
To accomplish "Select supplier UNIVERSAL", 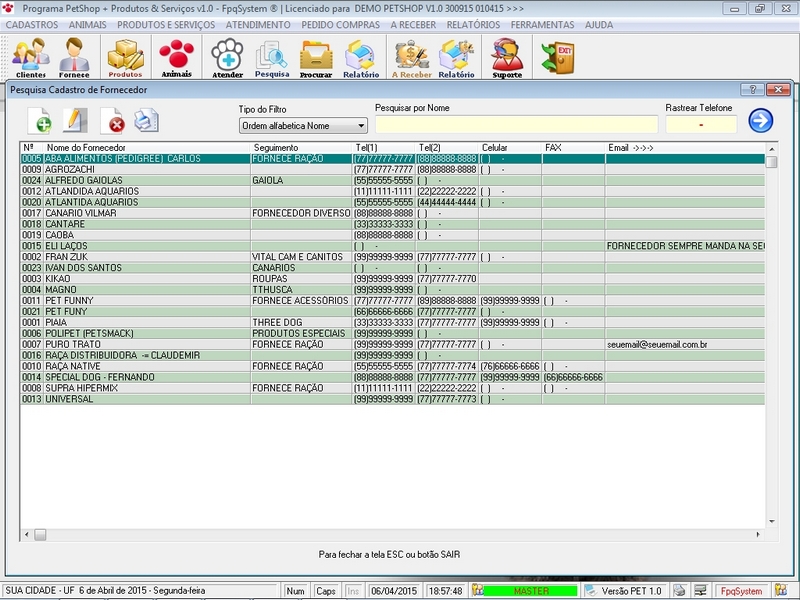I will pos(392,399).
